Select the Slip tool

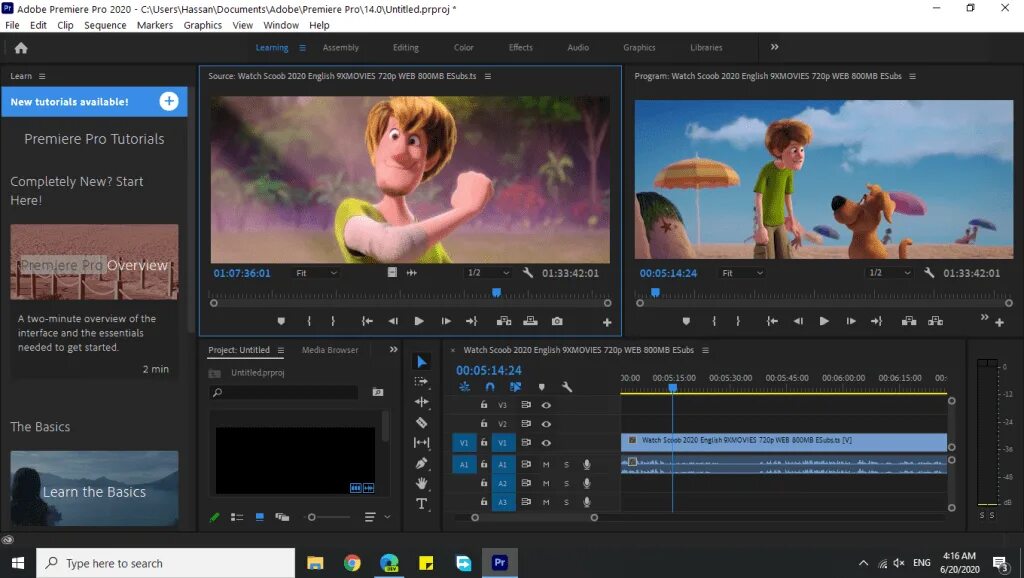(x=422, y=443)
